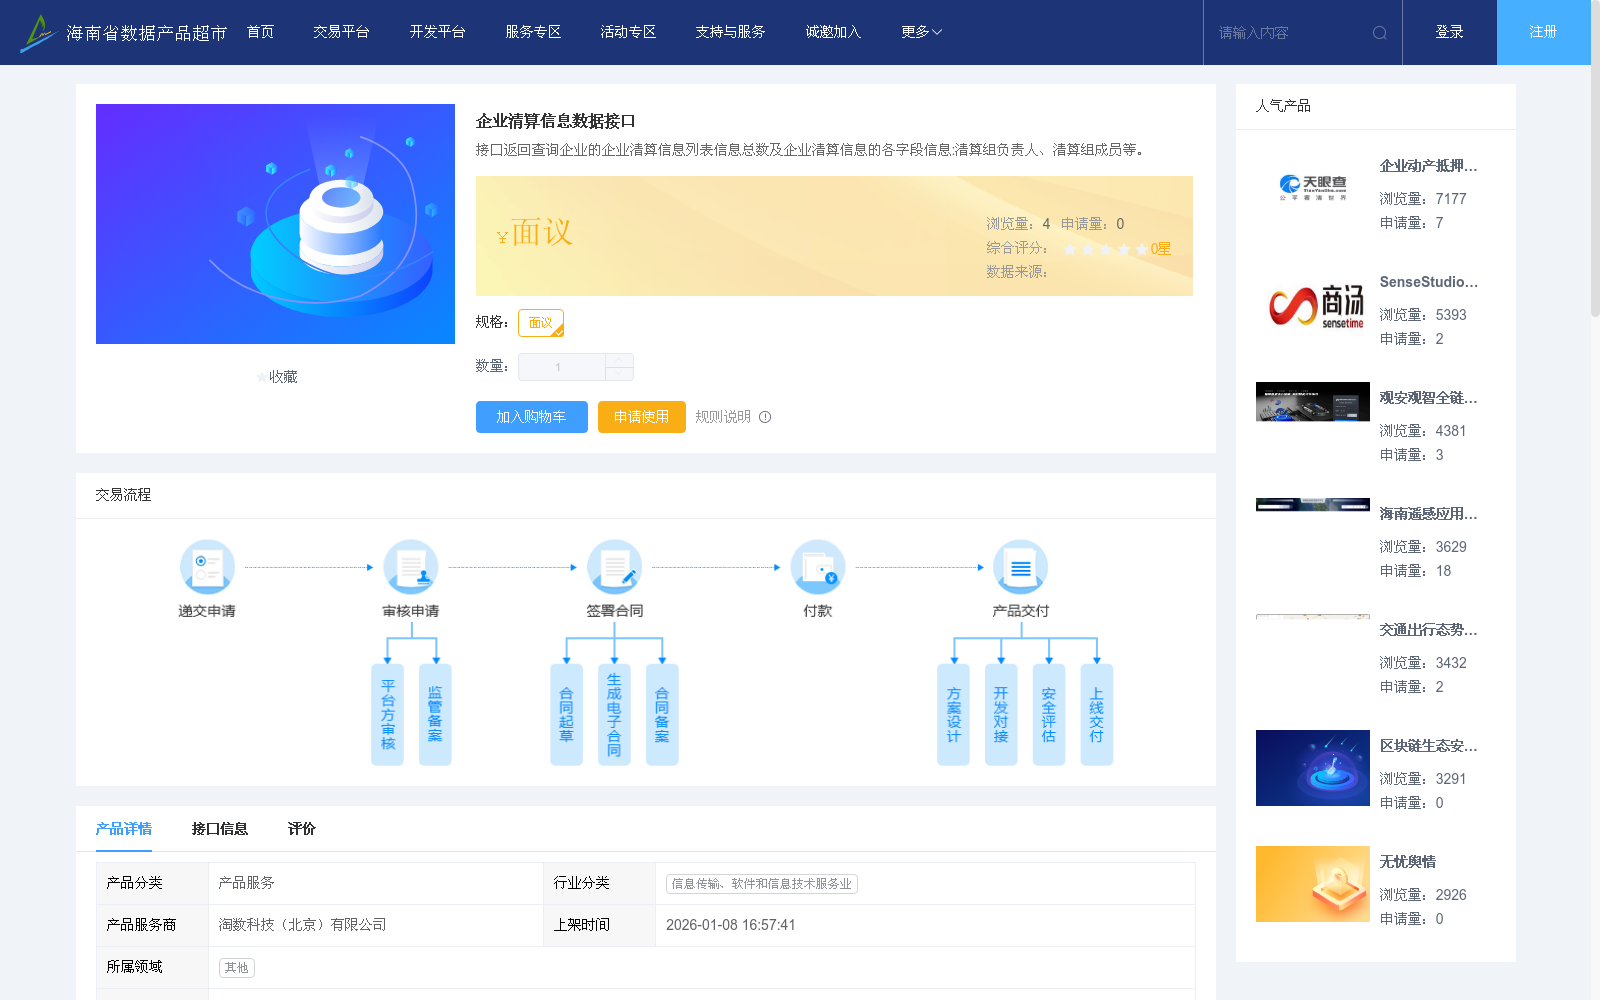Image resolution: width=1600 pixels, height=1000 pixels.
Task: Click the quantity input field
Action: 562,367
